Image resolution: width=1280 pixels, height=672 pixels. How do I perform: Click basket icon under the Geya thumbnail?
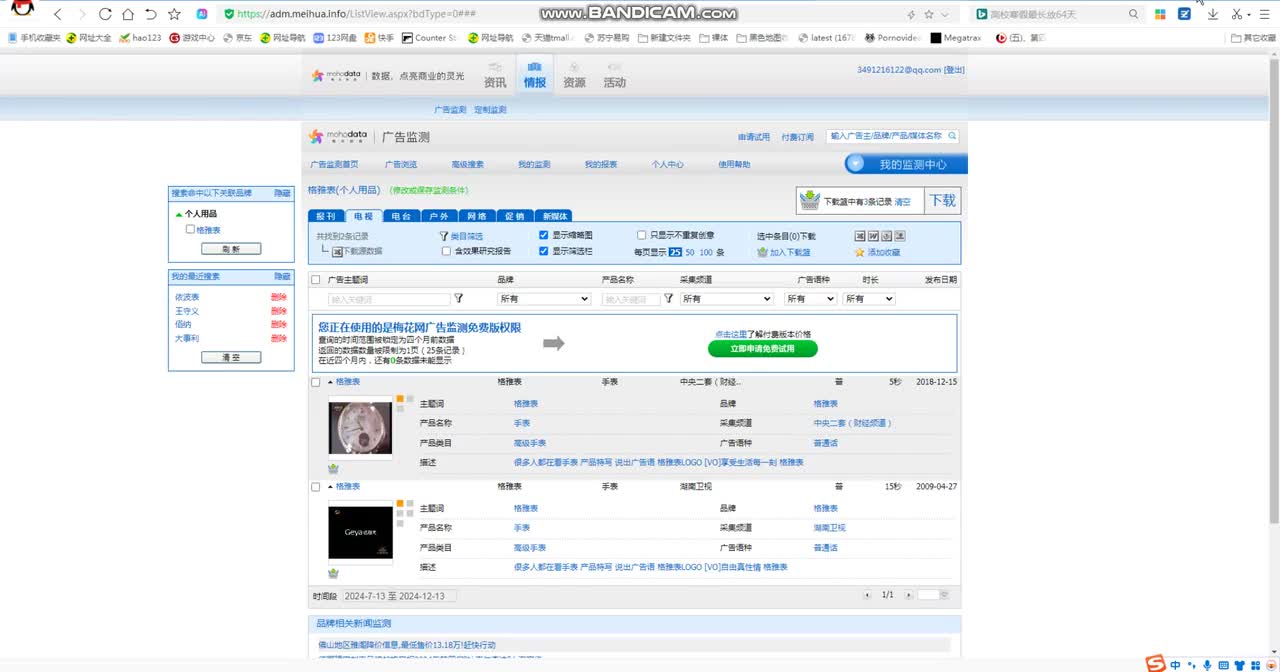tap(333, 573)
